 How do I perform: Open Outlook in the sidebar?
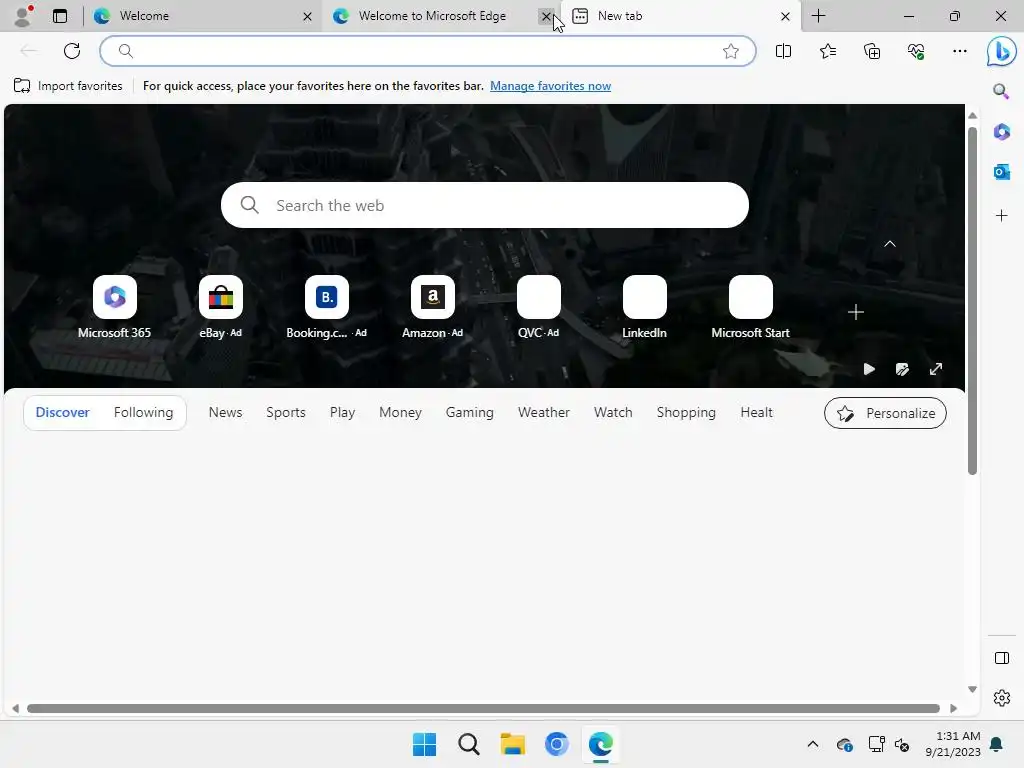click(x=1002, y=172)
